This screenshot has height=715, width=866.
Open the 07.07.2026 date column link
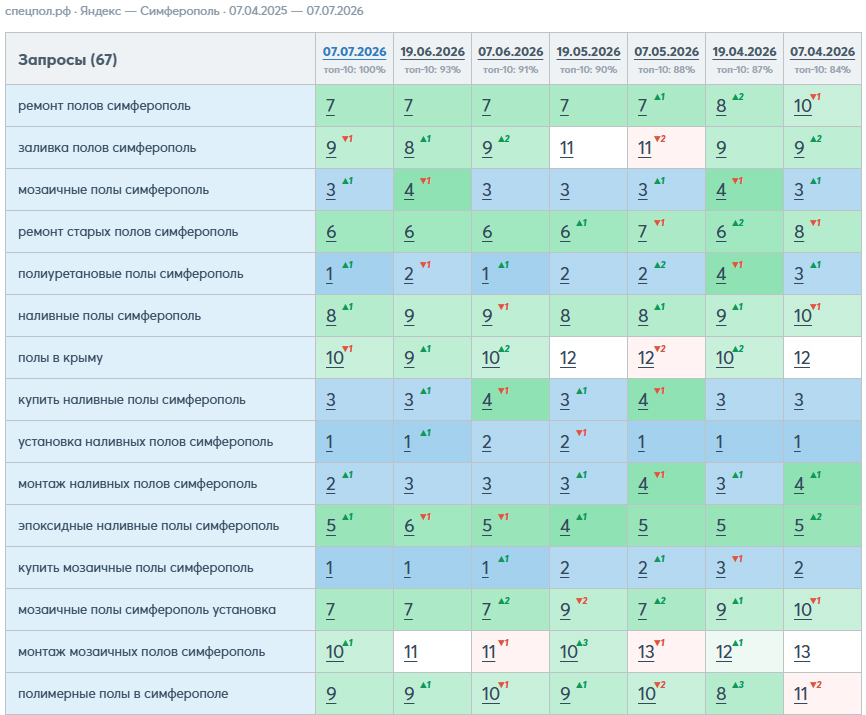pos(354,51)
